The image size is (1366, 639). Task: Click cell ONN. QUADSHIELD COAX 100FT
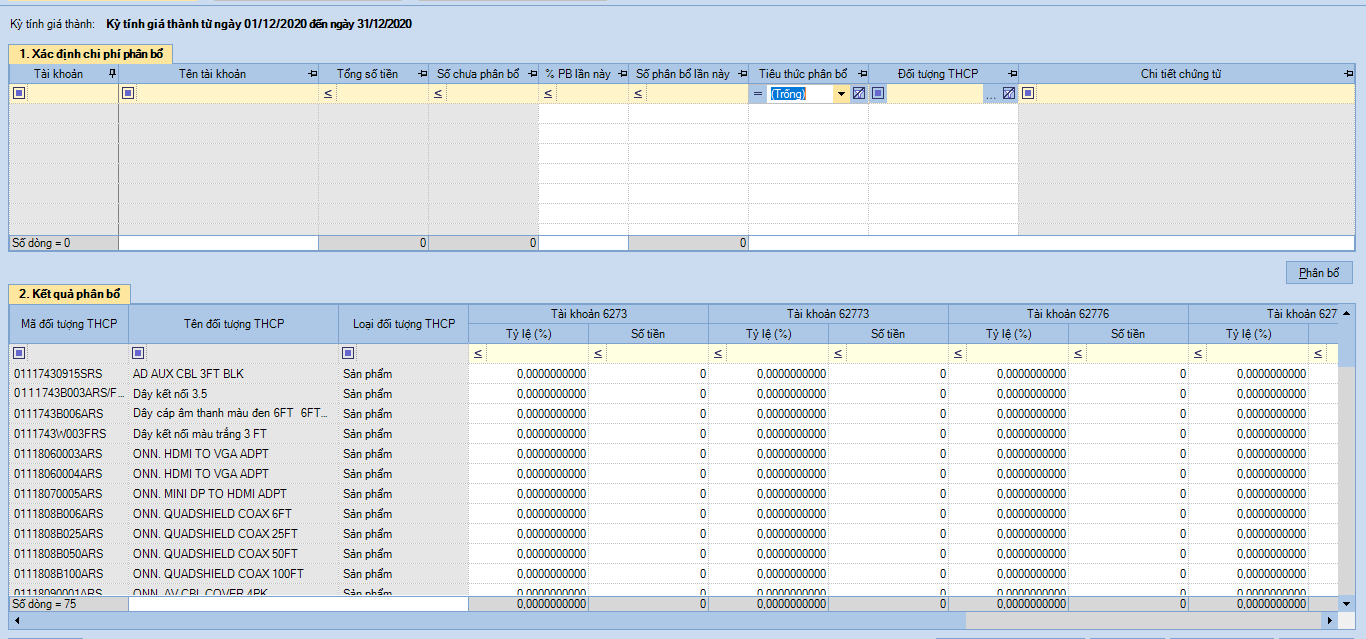click(x=233, y=574)
